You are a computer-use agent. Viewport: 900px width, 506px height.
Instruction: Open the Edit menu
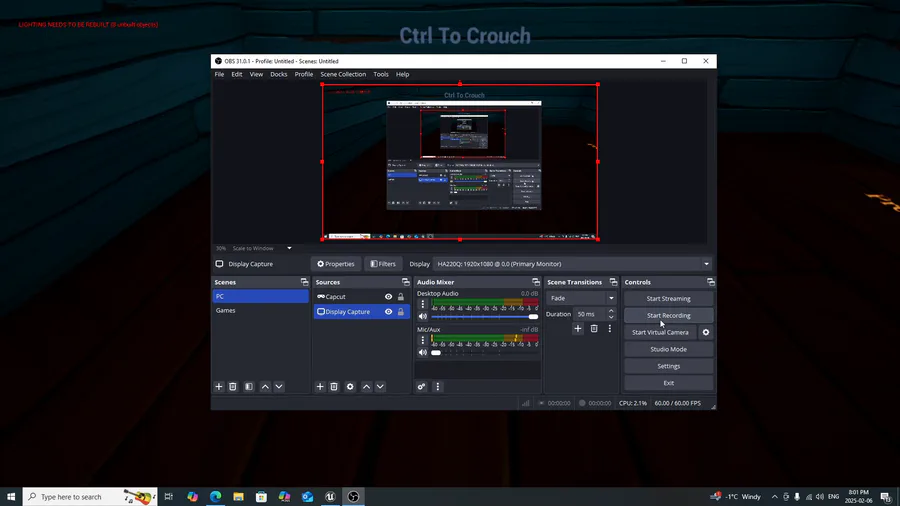(236, 74)
